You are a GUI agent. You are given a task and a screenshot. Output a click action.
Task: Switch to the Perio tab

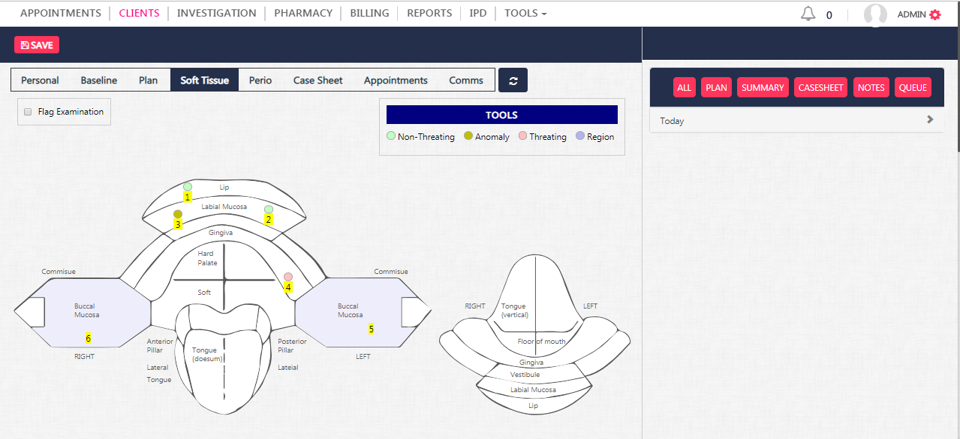click(260, 81)
